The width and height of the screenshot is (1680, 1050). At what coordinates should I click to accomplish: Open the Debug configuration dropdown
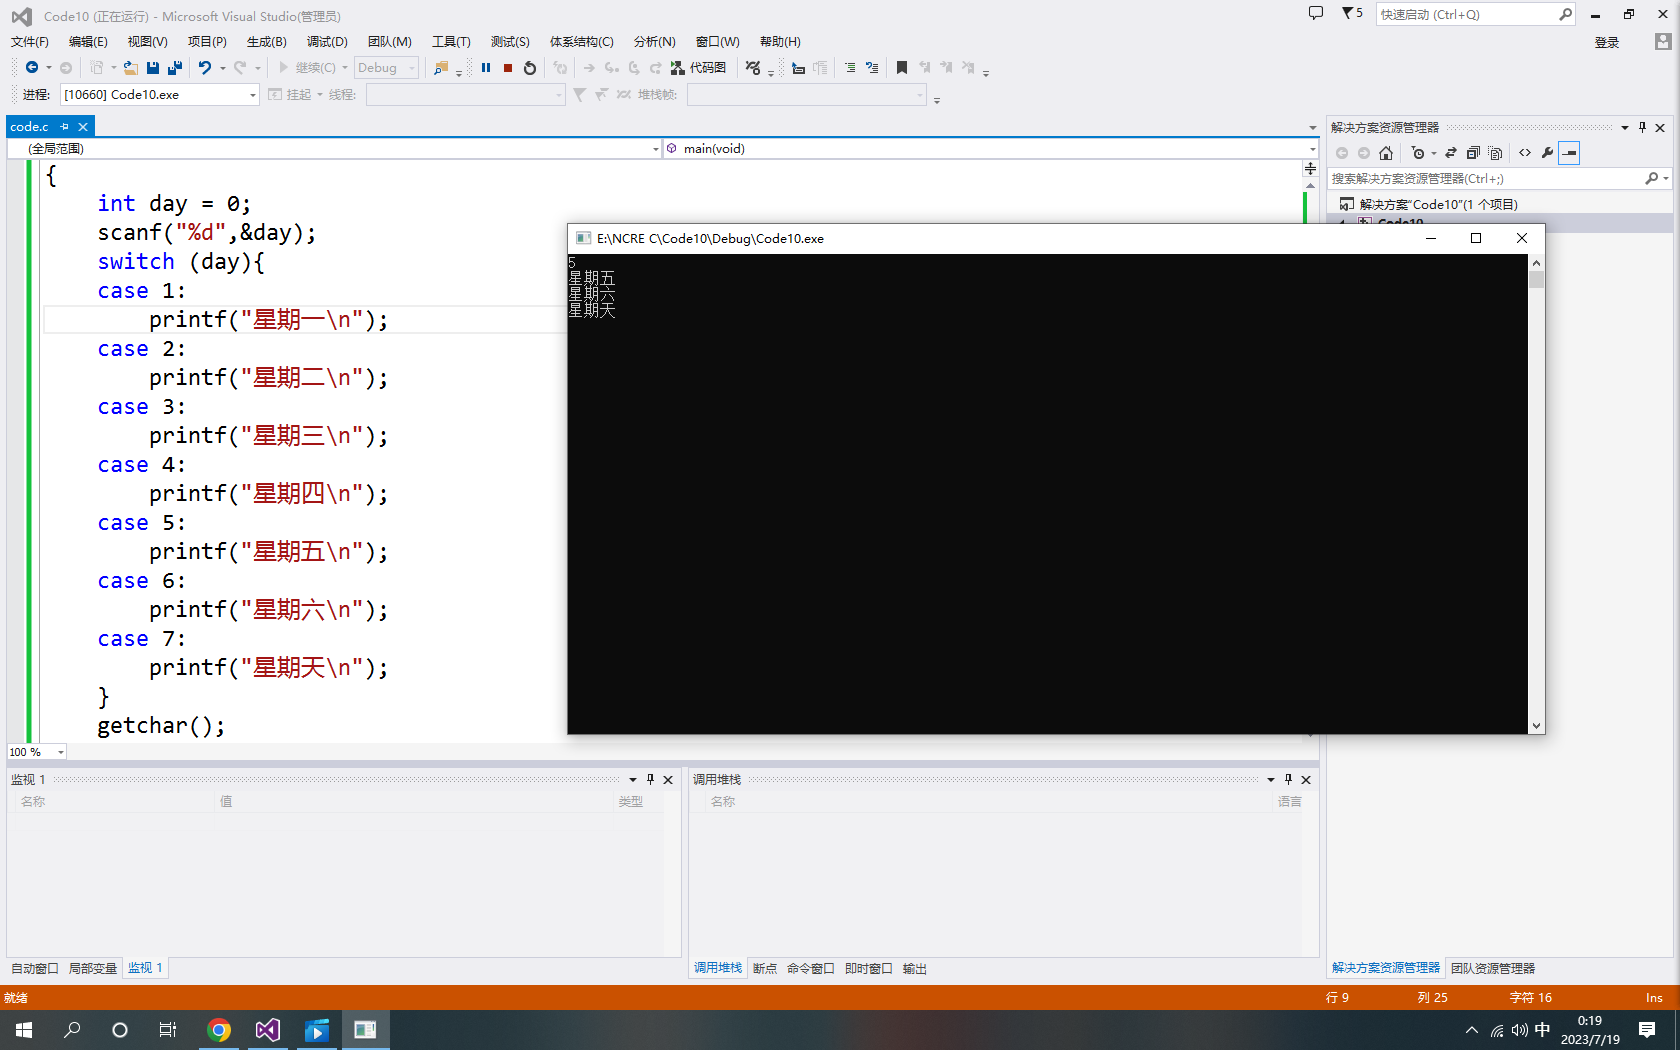(x=386, y=67)
